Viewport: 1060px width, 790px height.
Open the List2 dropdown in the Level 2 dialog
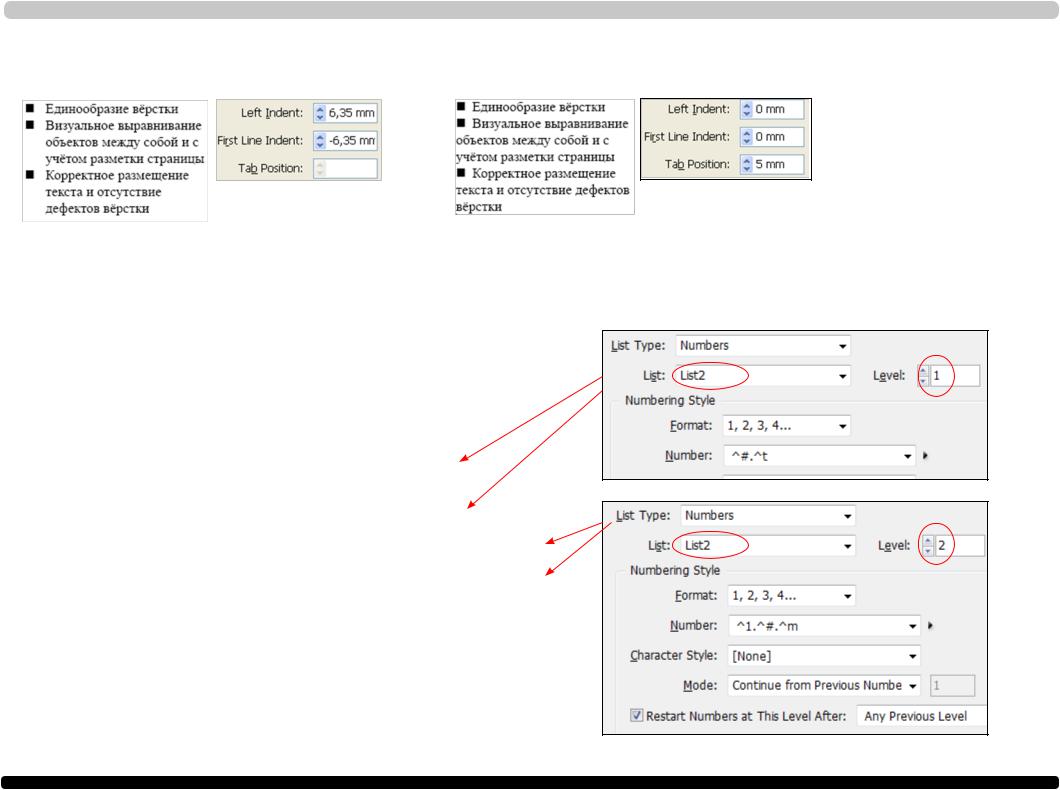[767, 545]
